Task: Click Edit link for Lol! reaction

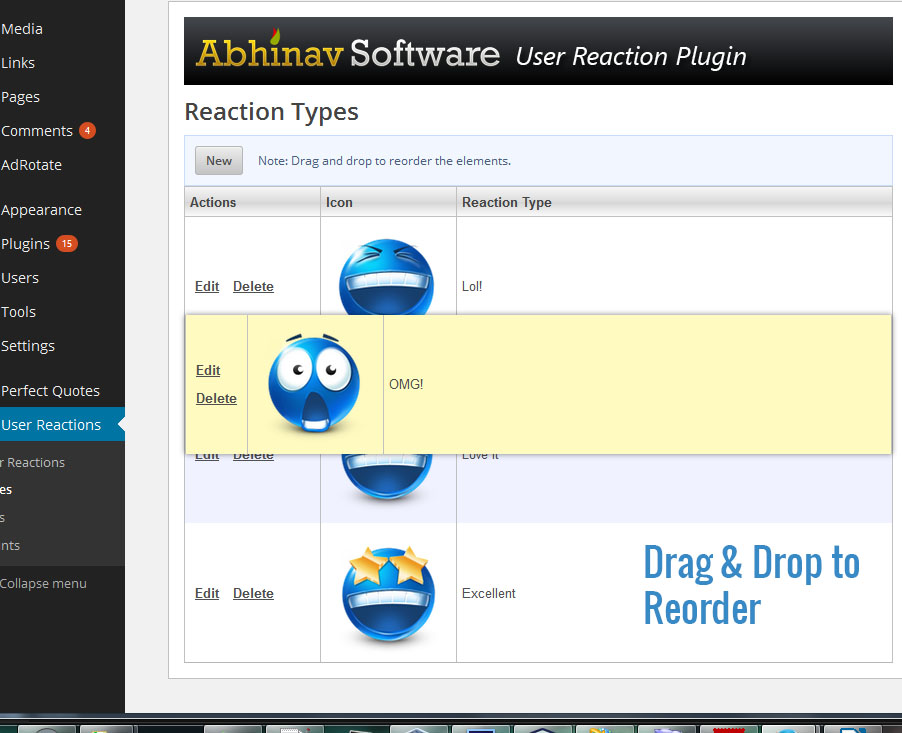Action: pos(207,287)
